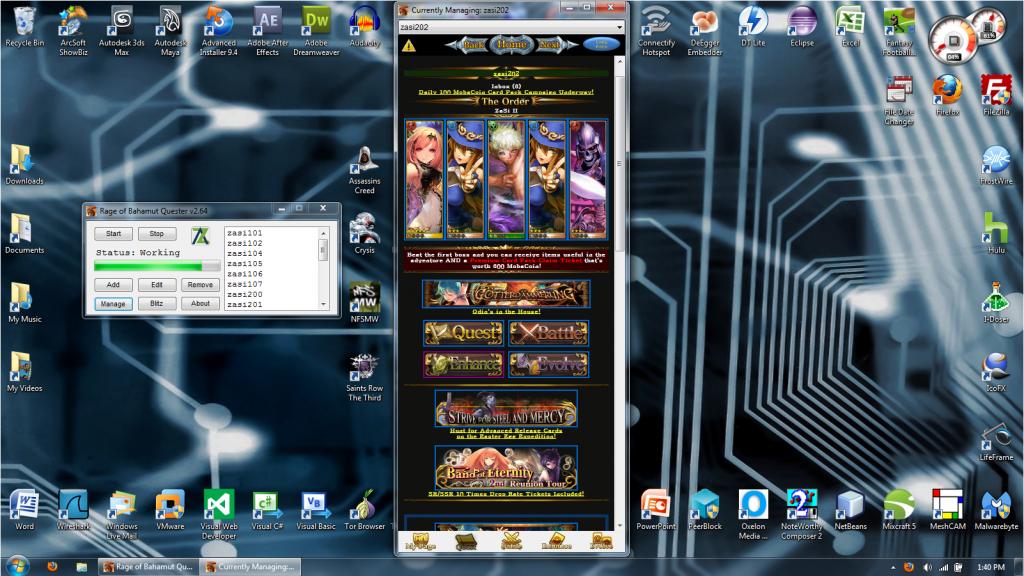Open Quest icon in bottom game bar
This screenshot has width=1024, height=576.
(x=466, y=541)
